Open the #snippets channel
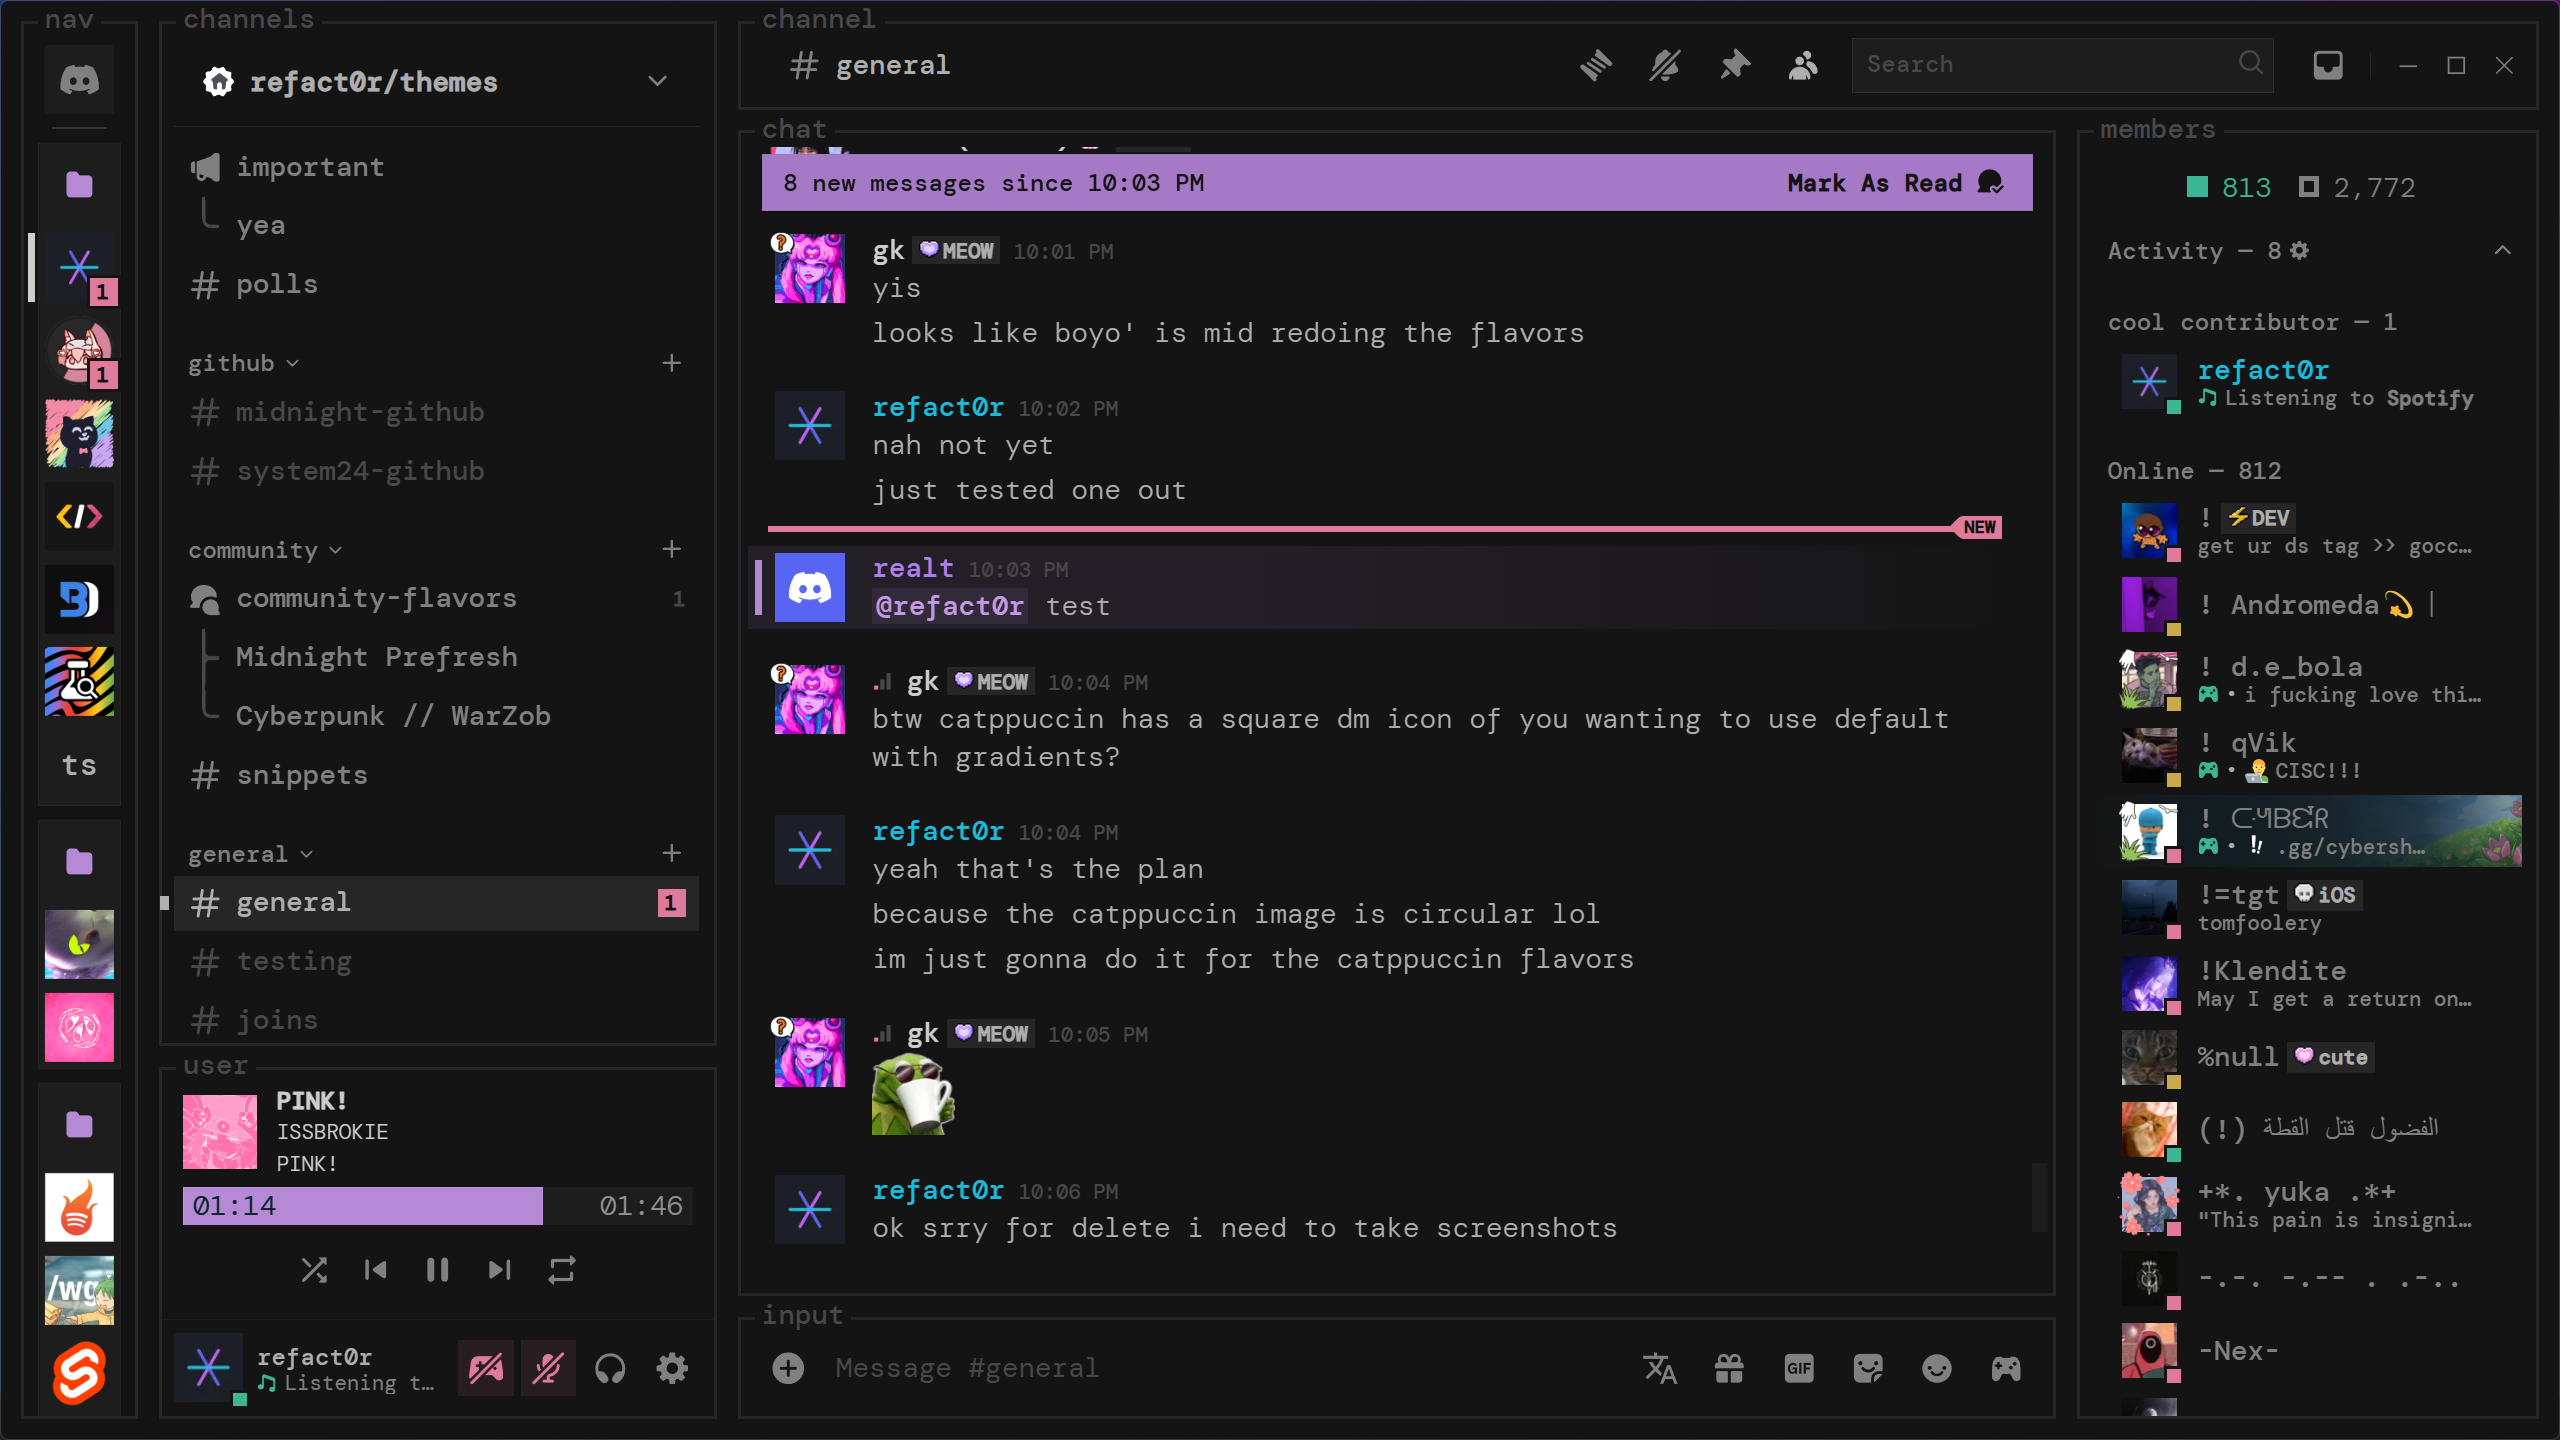Image resolution: width=2560 pixels, height=1440 pixels. 300,774
